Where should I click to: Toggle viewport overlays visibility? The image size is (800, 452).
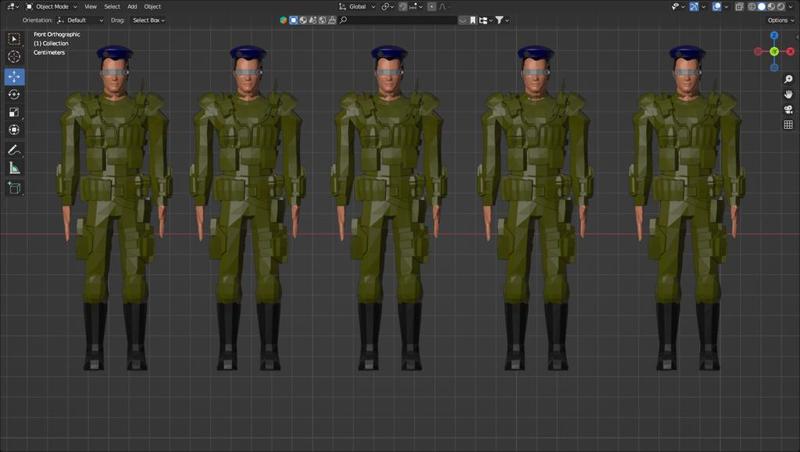[x=717, y=7]
